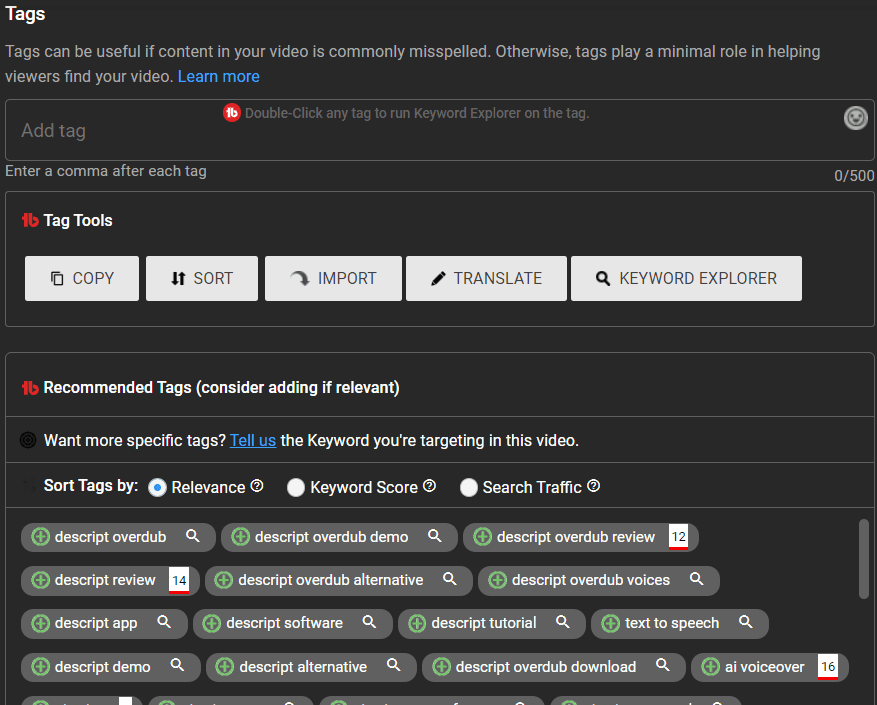Search keyword for 'descript app' tag
Viewport: 877px width, 705px height.
[x=164, y=622]
